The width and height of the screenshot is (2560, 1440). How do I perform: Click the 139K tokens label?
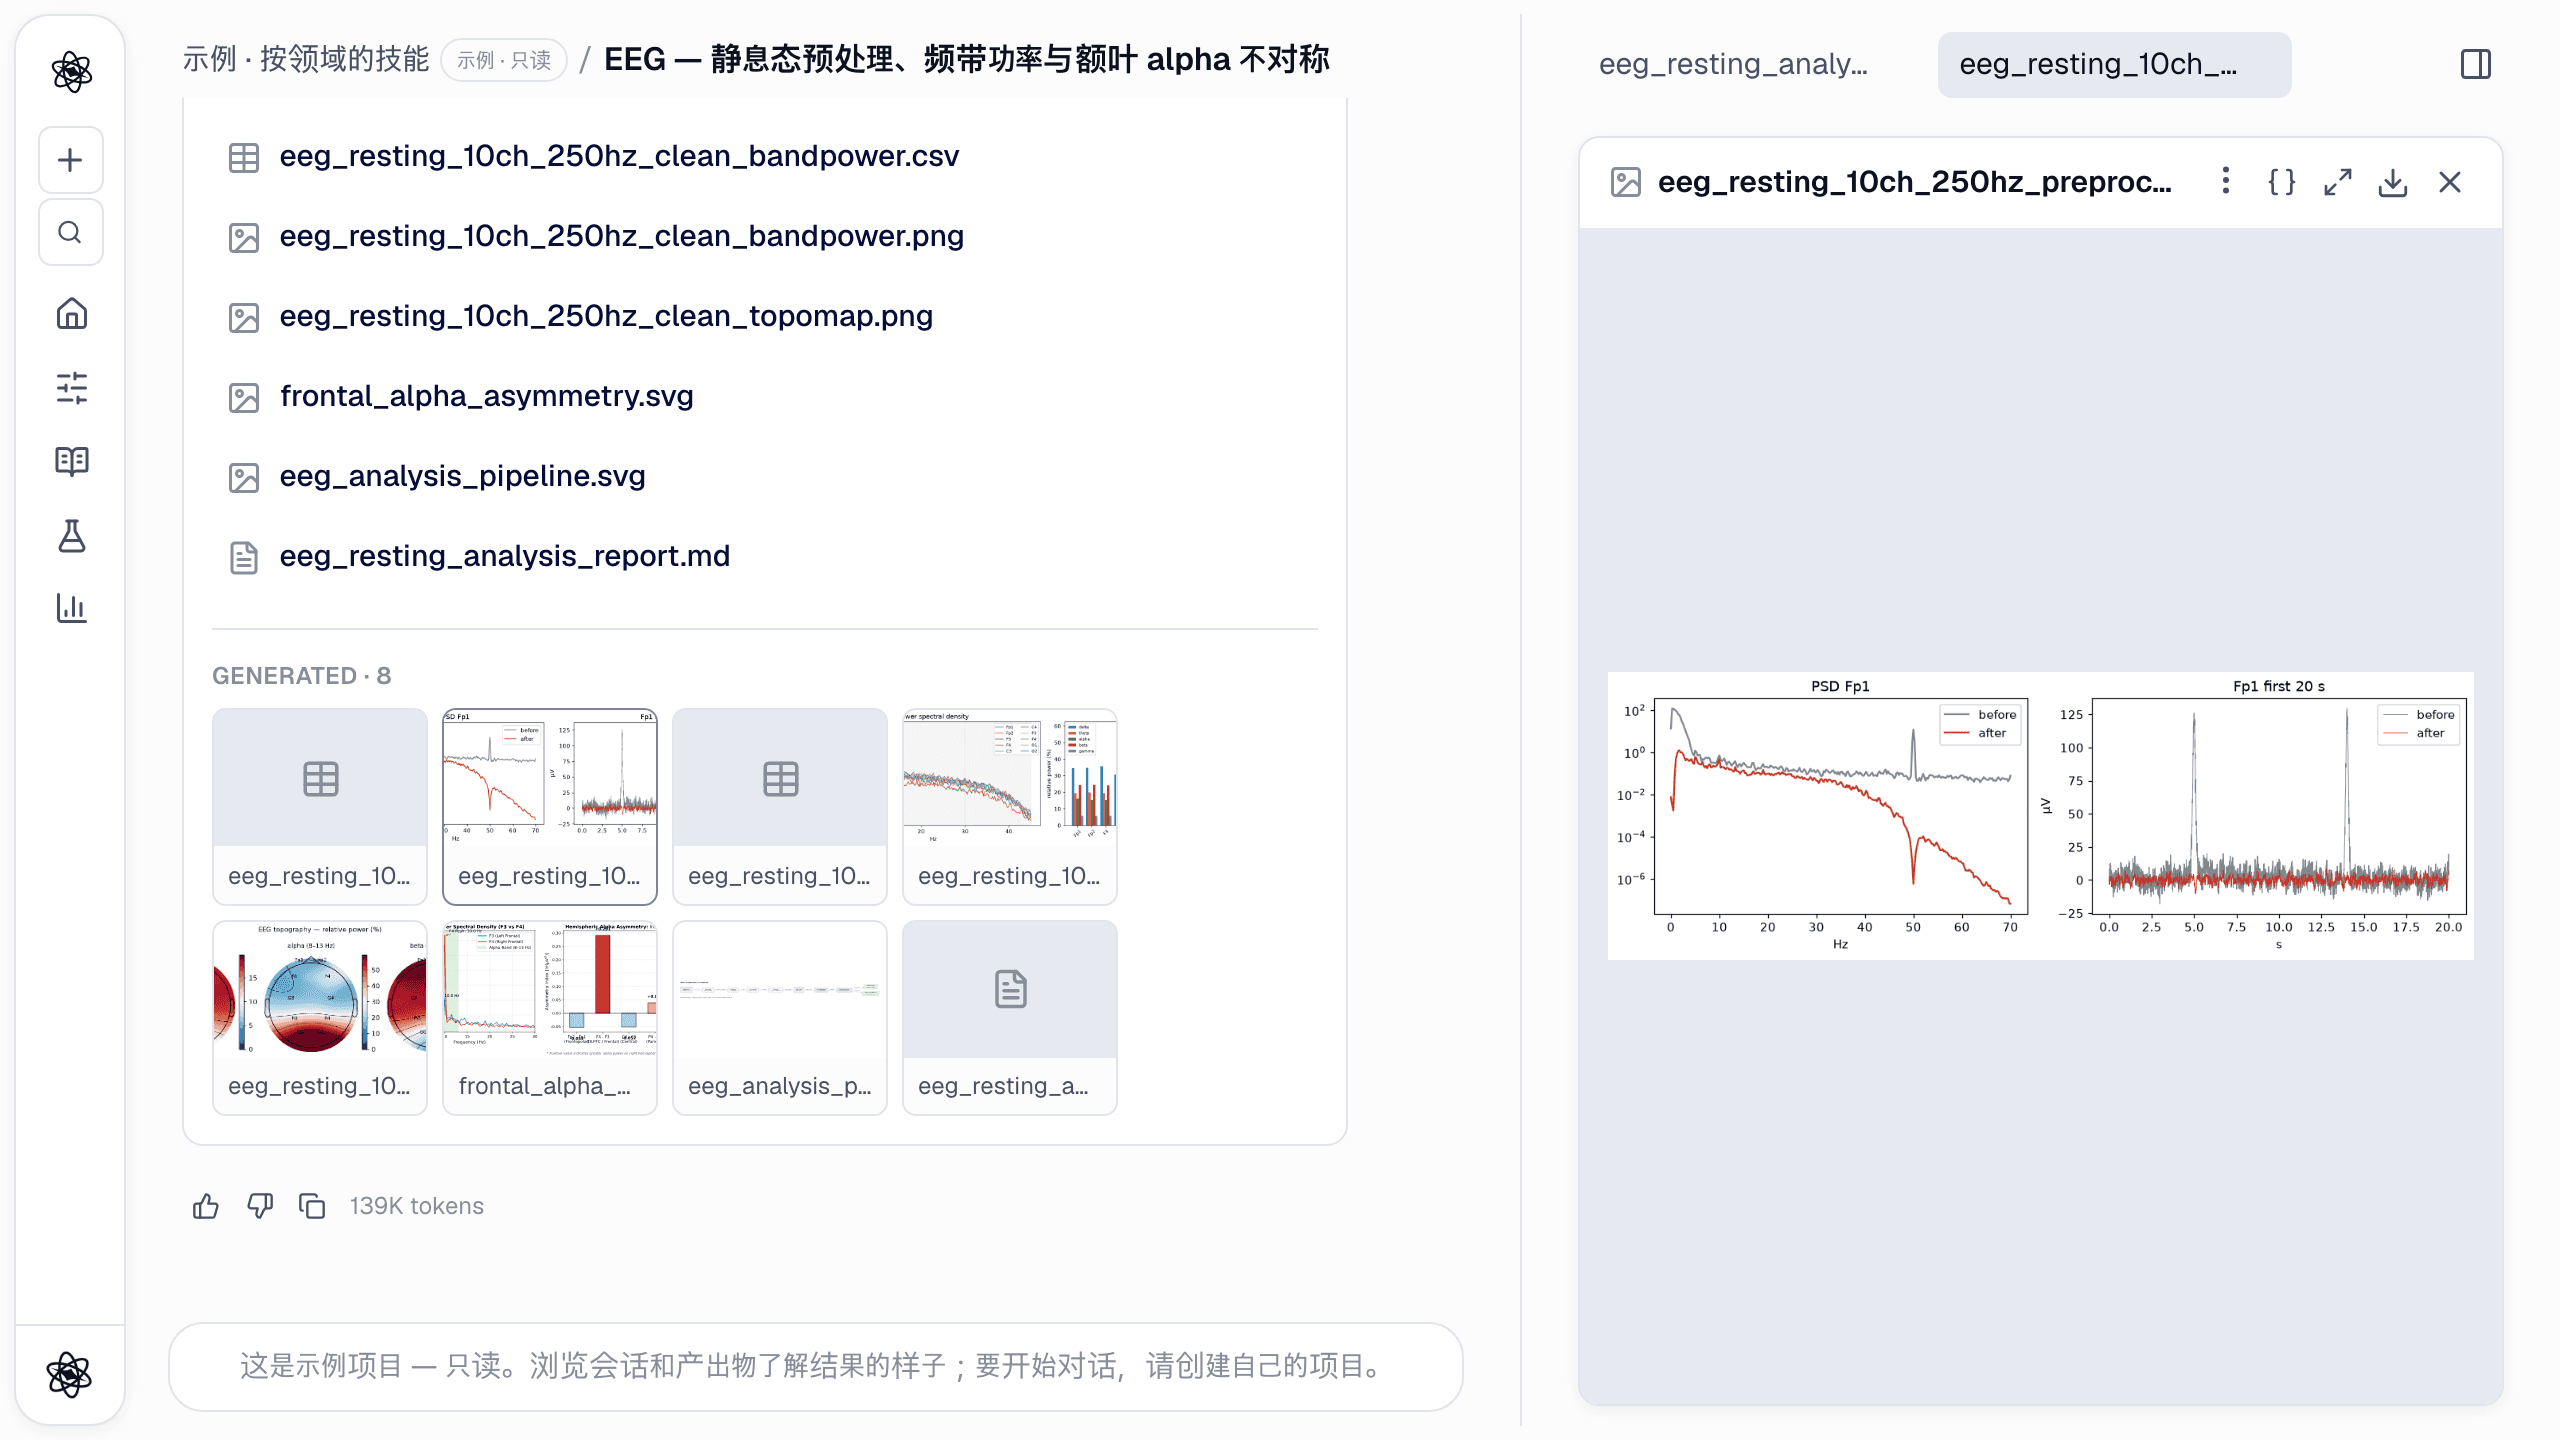click(417, 1206)
